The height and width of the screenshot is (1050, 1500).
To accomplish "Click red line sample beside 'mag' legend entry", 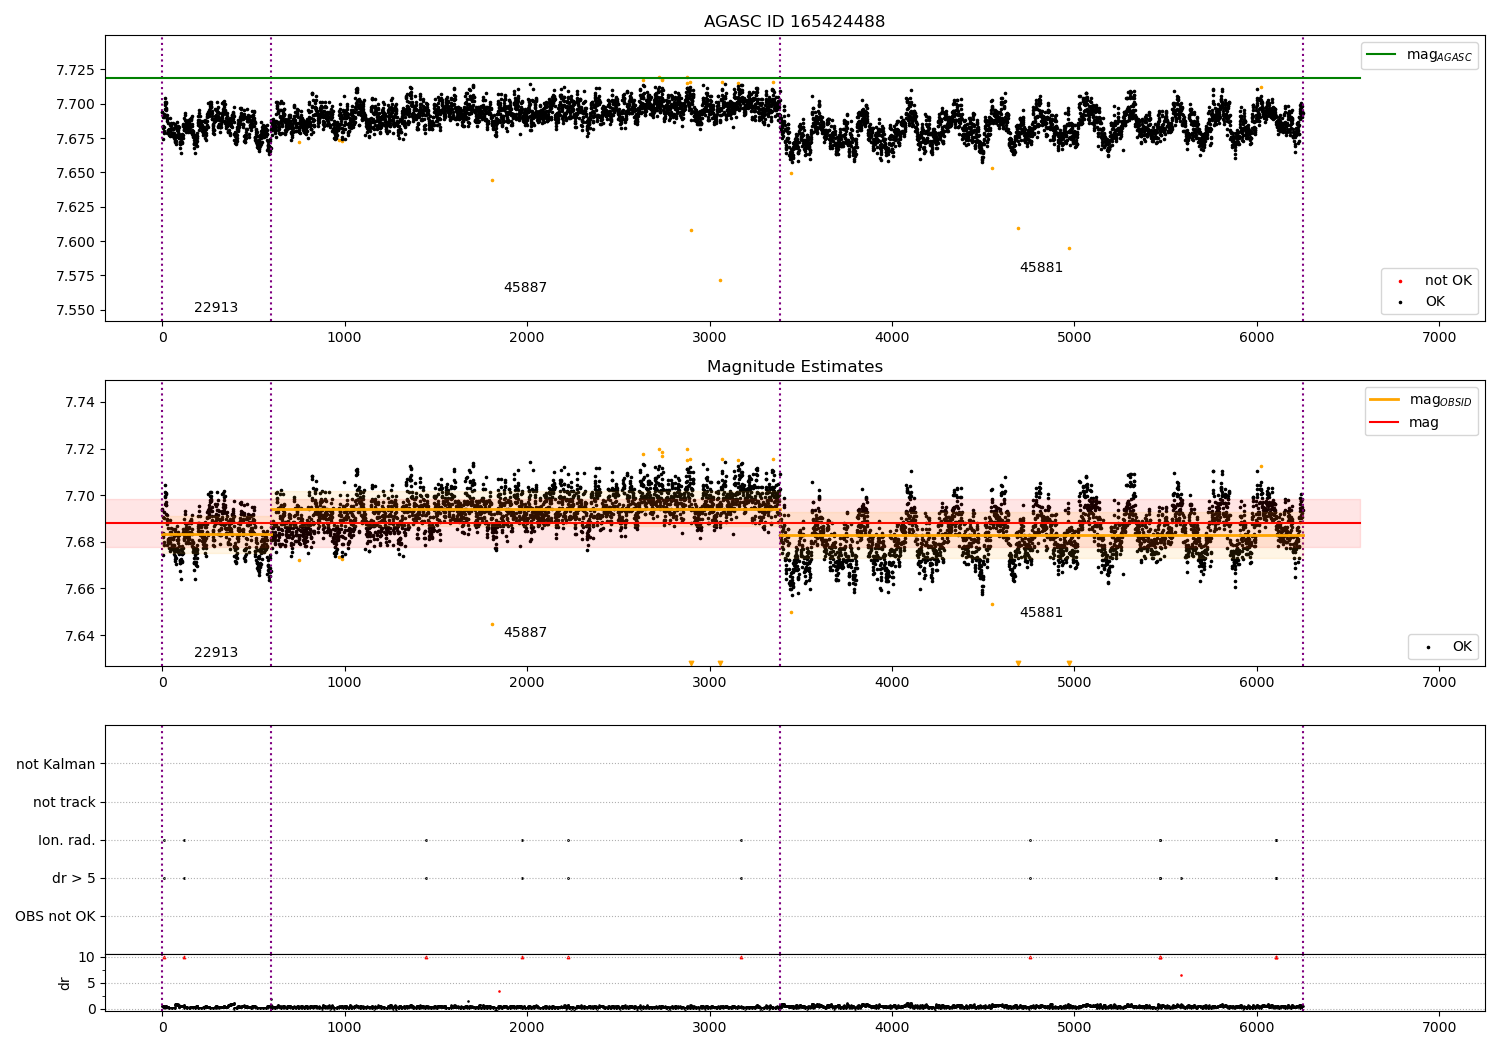I will [x=1384, y=422].
